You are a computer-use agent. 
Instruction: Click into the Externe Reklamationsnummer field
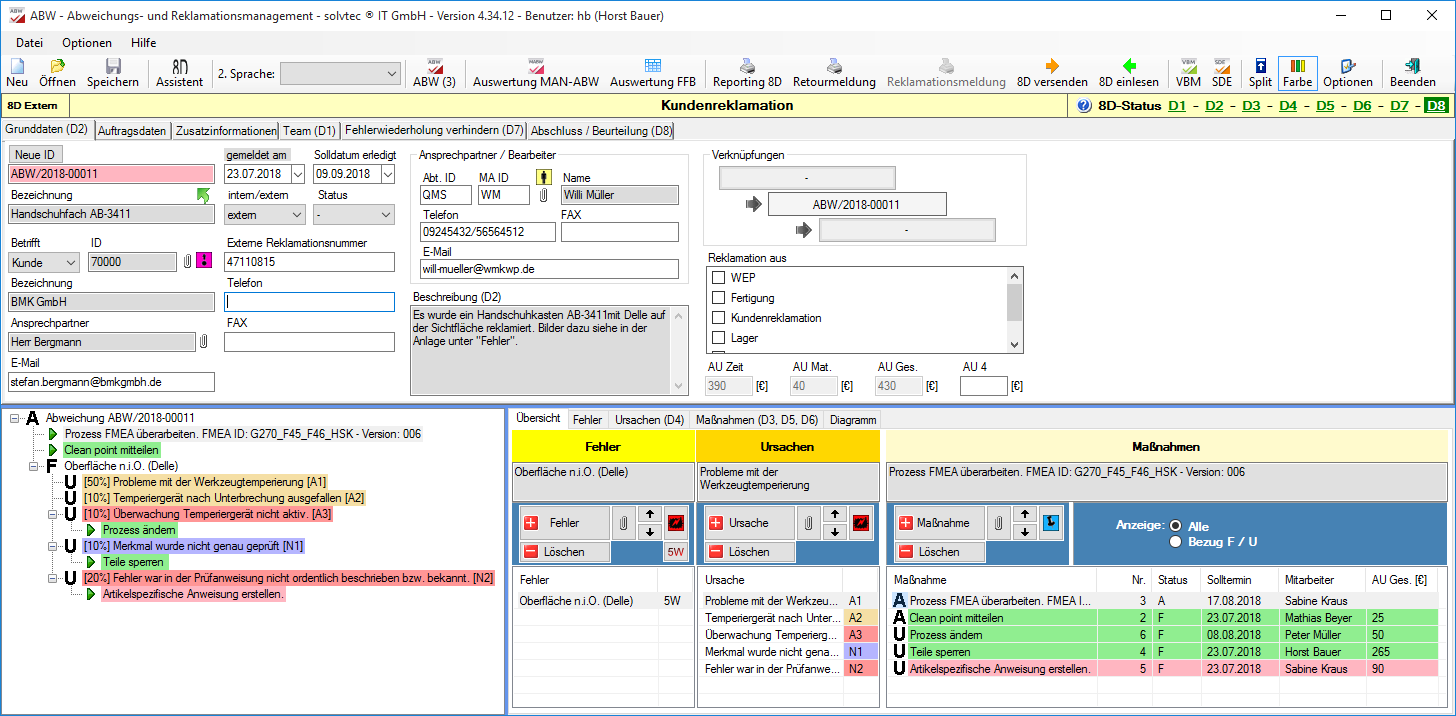[310, 262]
